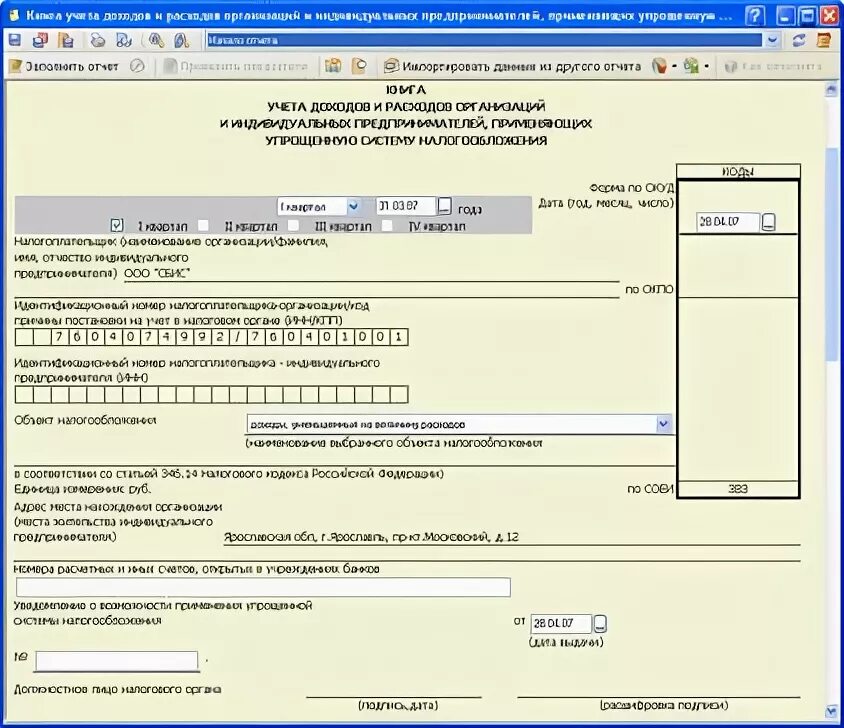
Task: Click the refresh arrows icon in top toolbar
Action: tap(799, 40)
